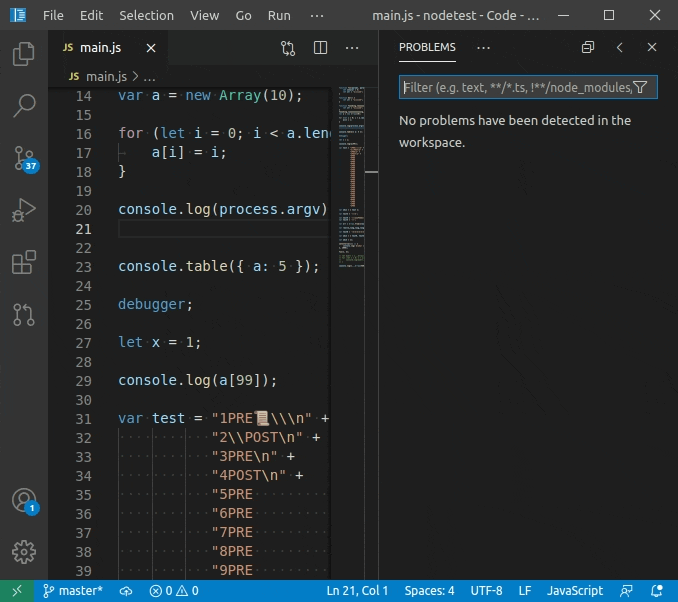Open the Go menu

(243, 16)
